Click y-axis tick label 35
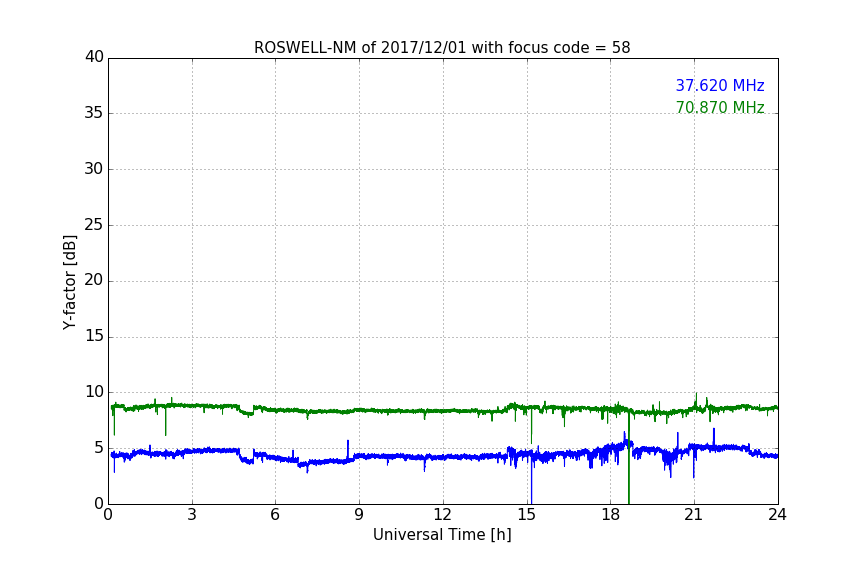This screenshot has width=864, height=576. tap(94, 113)
